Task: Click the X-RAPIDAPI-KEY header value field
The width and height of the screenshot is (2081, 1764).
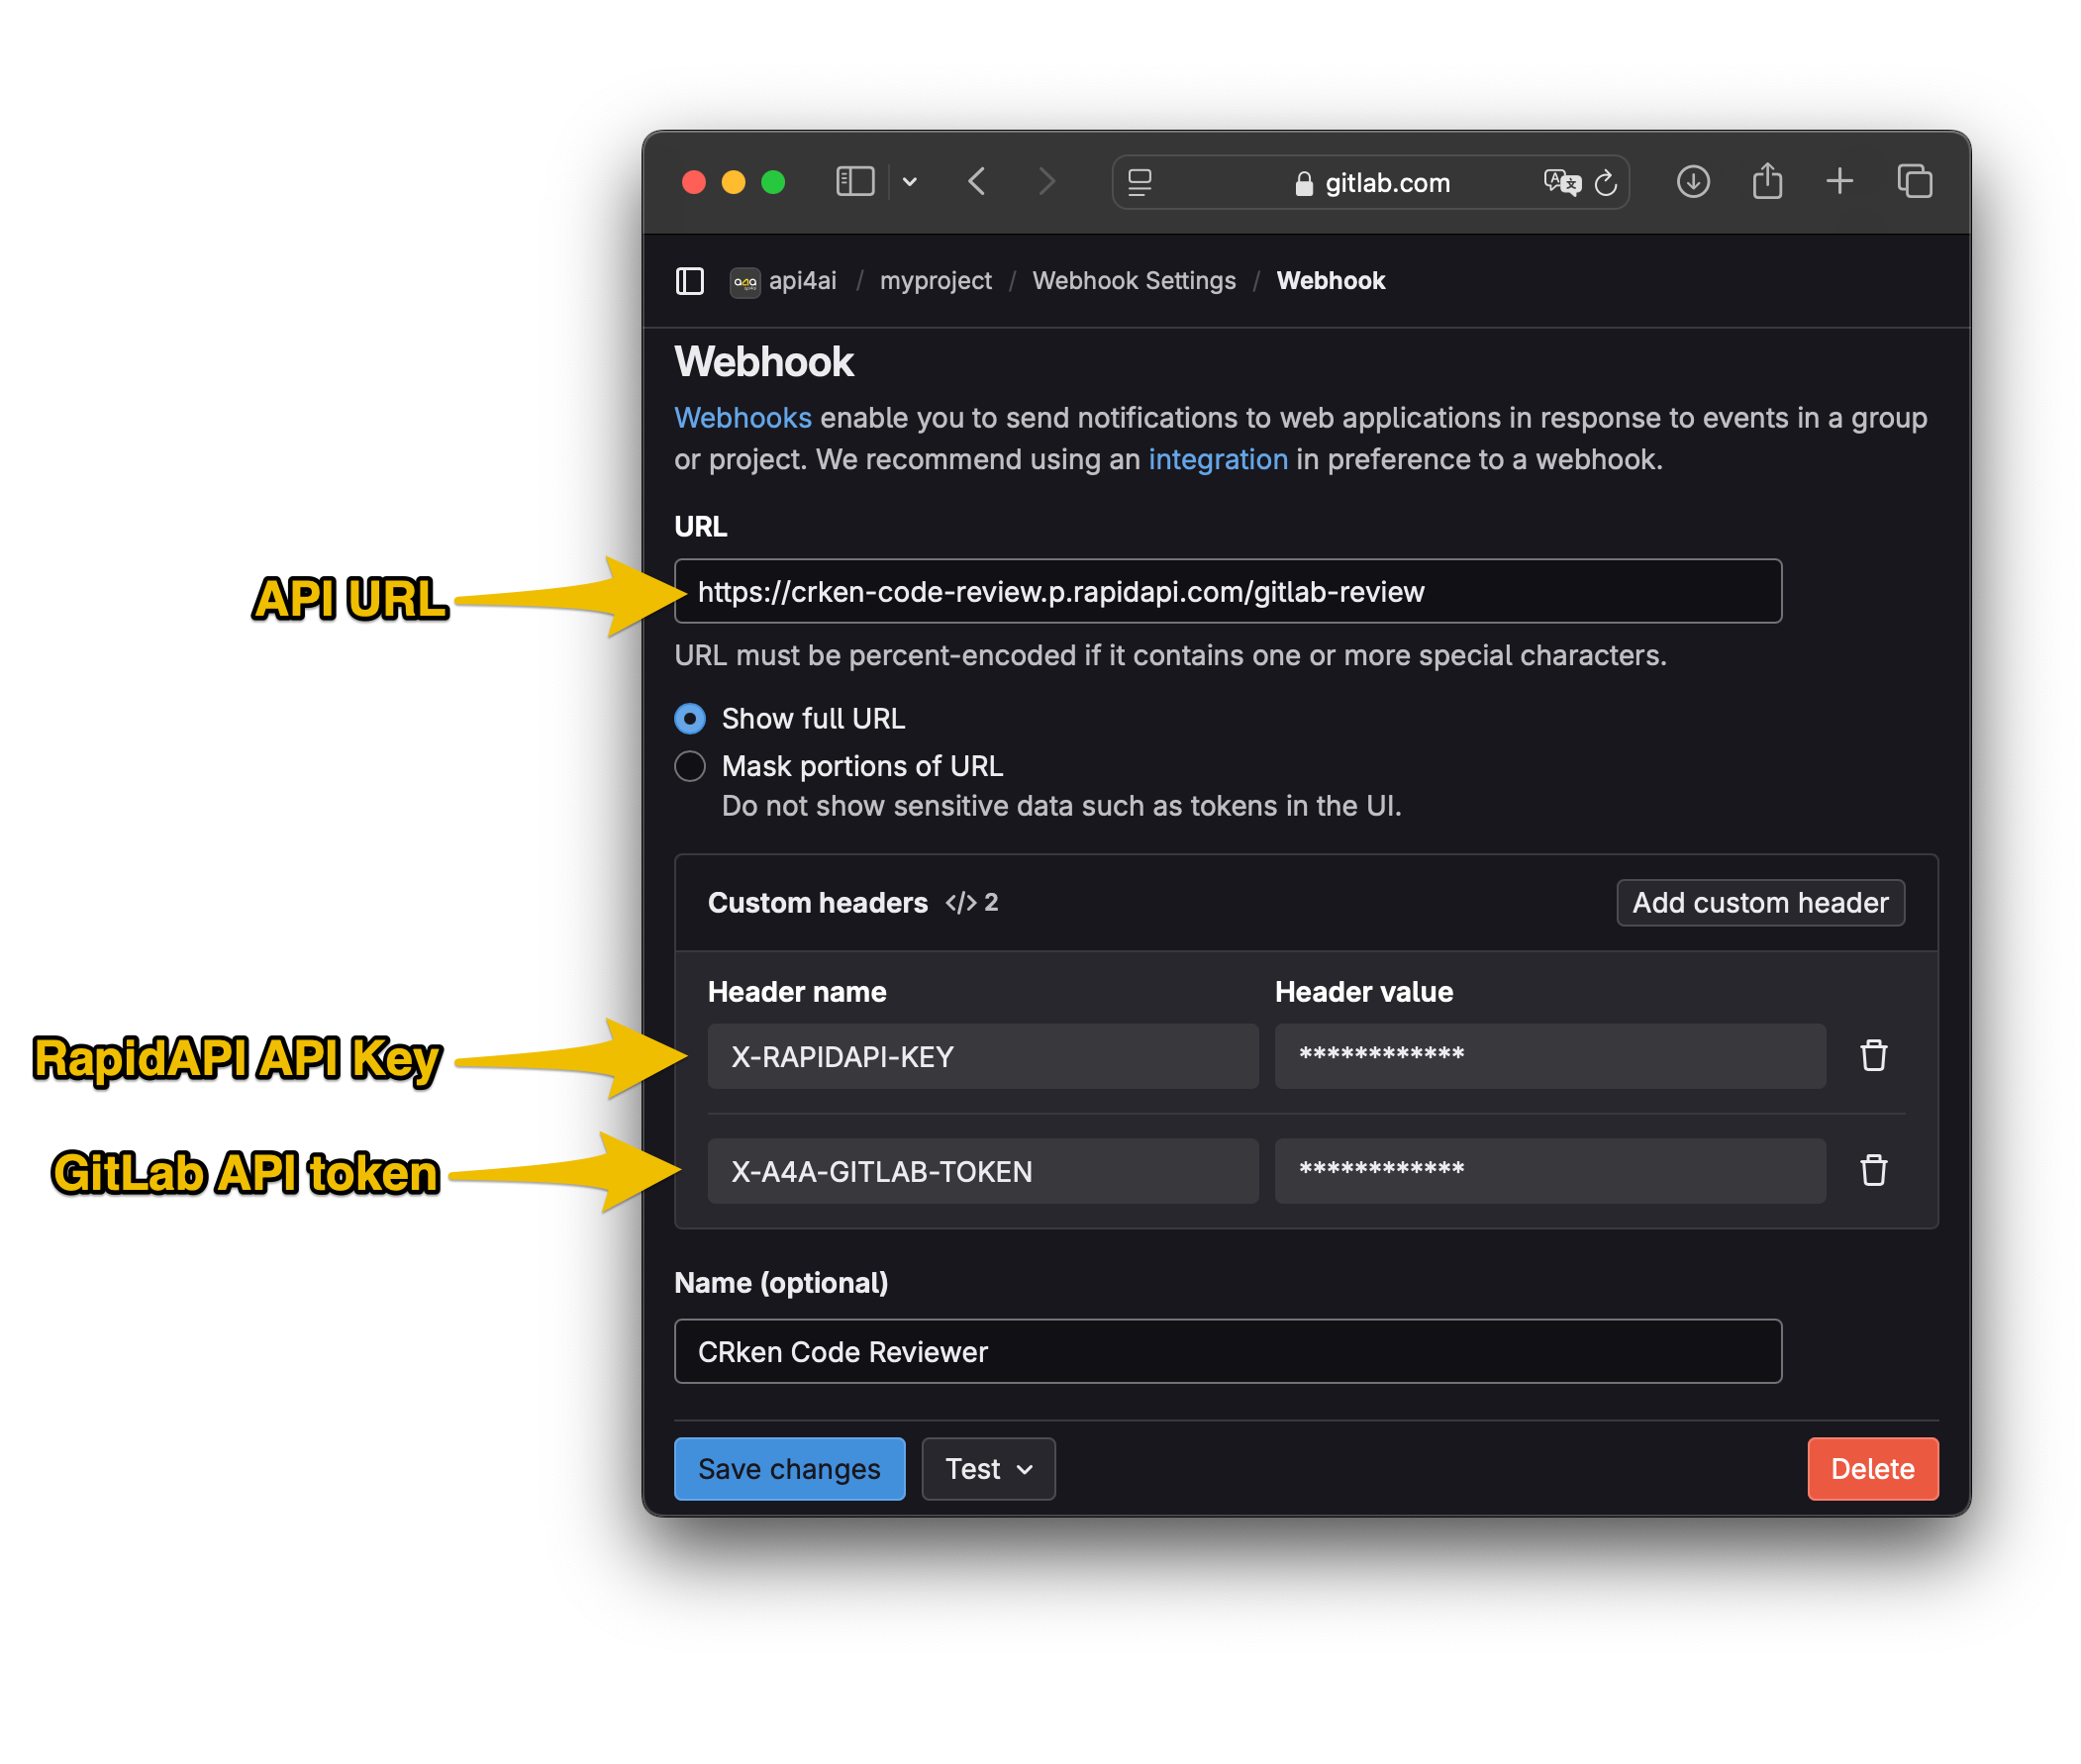Action: pos(1549,1057)
